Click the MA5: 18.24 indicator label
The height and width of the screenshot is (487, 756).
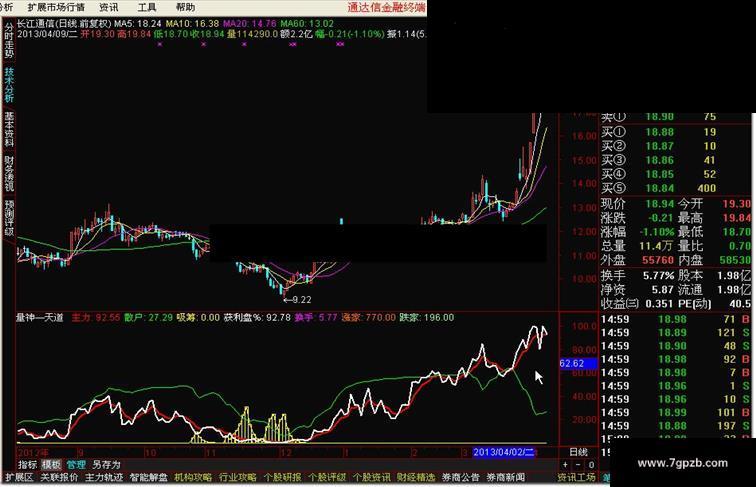tap(138, 23)
